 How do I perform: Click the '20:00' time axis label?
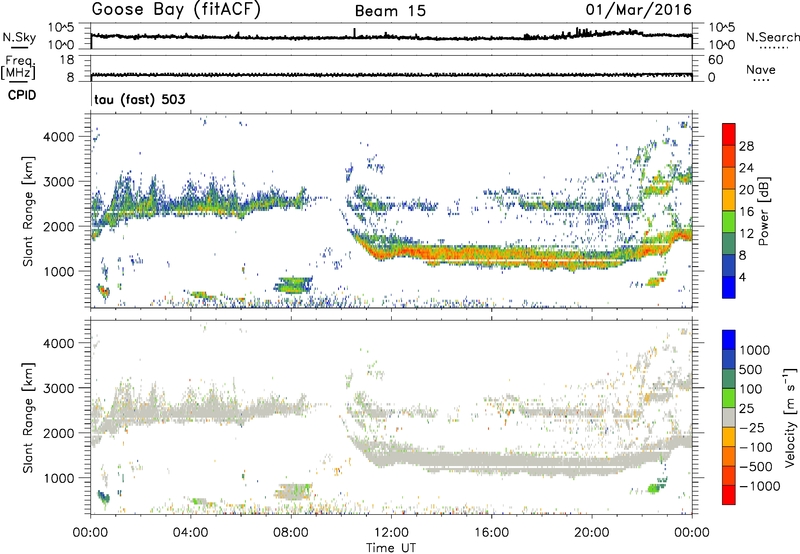(591, 533)
